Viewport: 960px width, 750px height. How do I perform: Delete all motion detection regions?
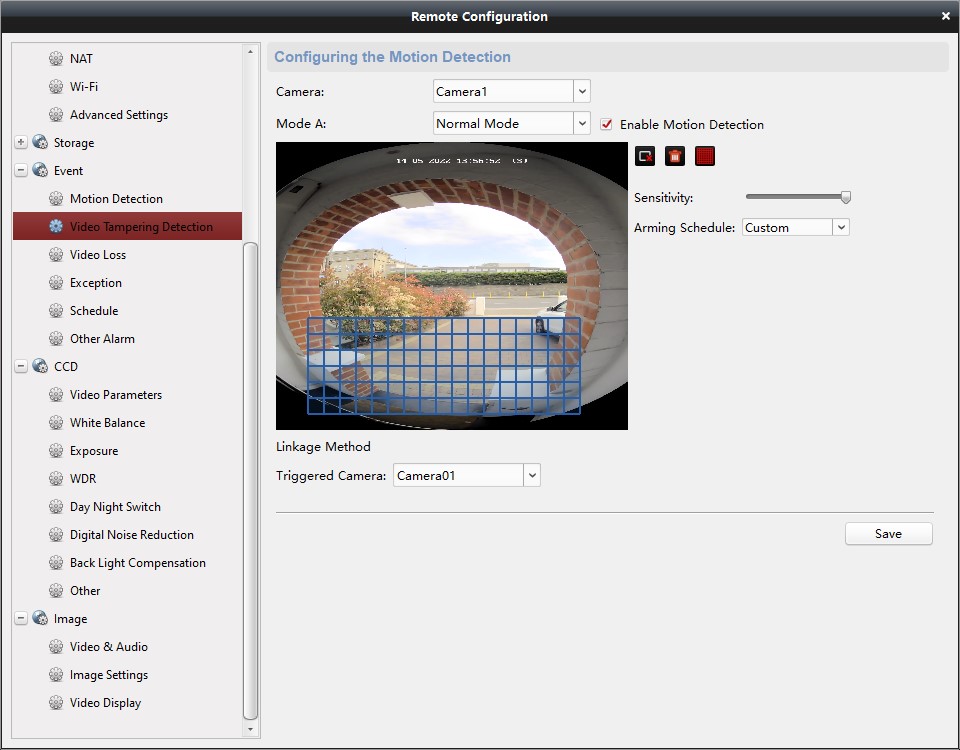tap(675, 155)
